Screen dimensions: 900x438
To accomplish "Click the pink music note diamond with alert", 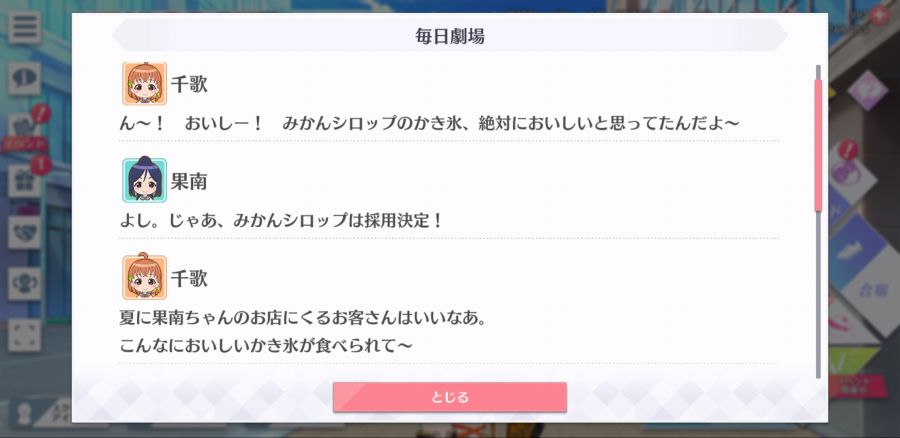I will 851,171.
